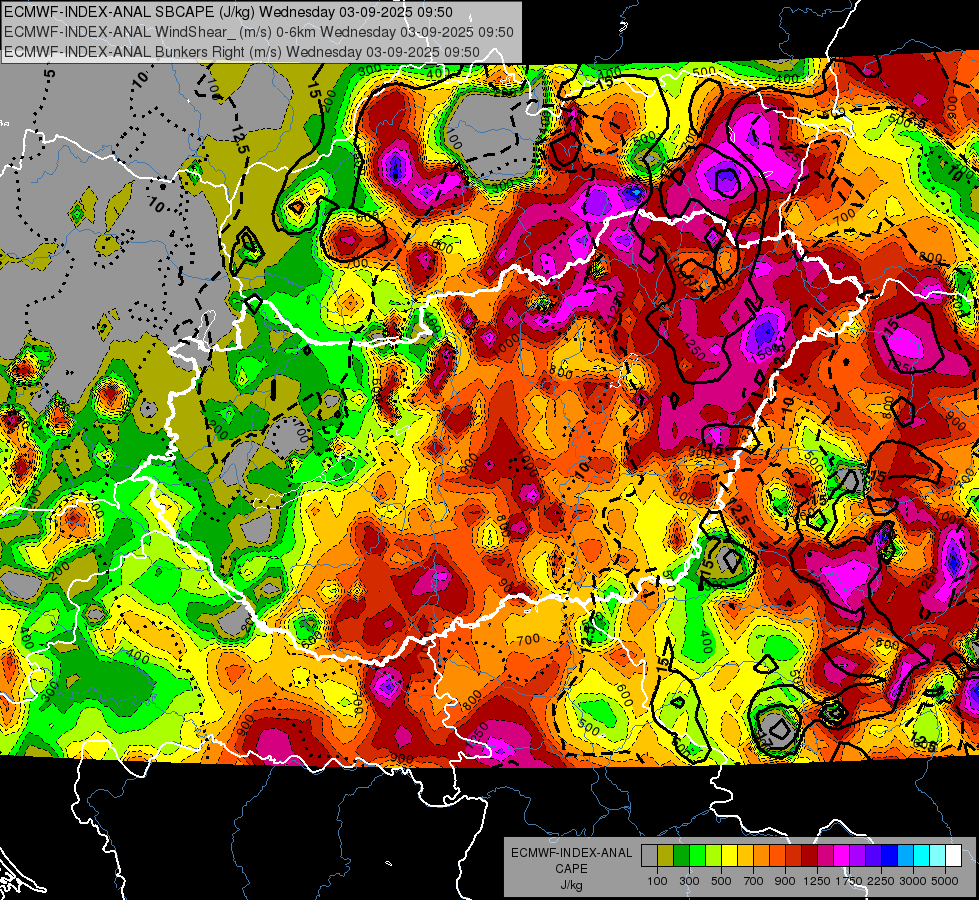Choose the amber legend swatch before 700
Image resolution: width=979 pixels, height=900 pixels.
click(x=745, y=856)
